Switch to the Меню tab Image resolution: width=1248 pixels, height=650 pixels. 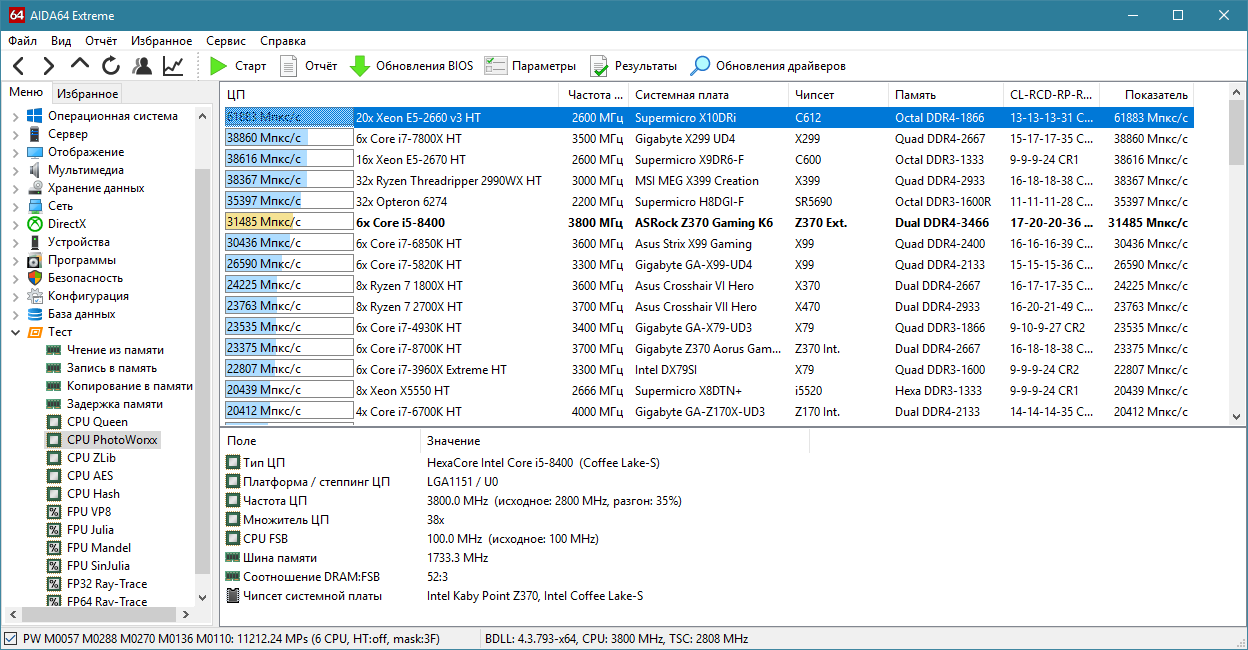[26, 92]
